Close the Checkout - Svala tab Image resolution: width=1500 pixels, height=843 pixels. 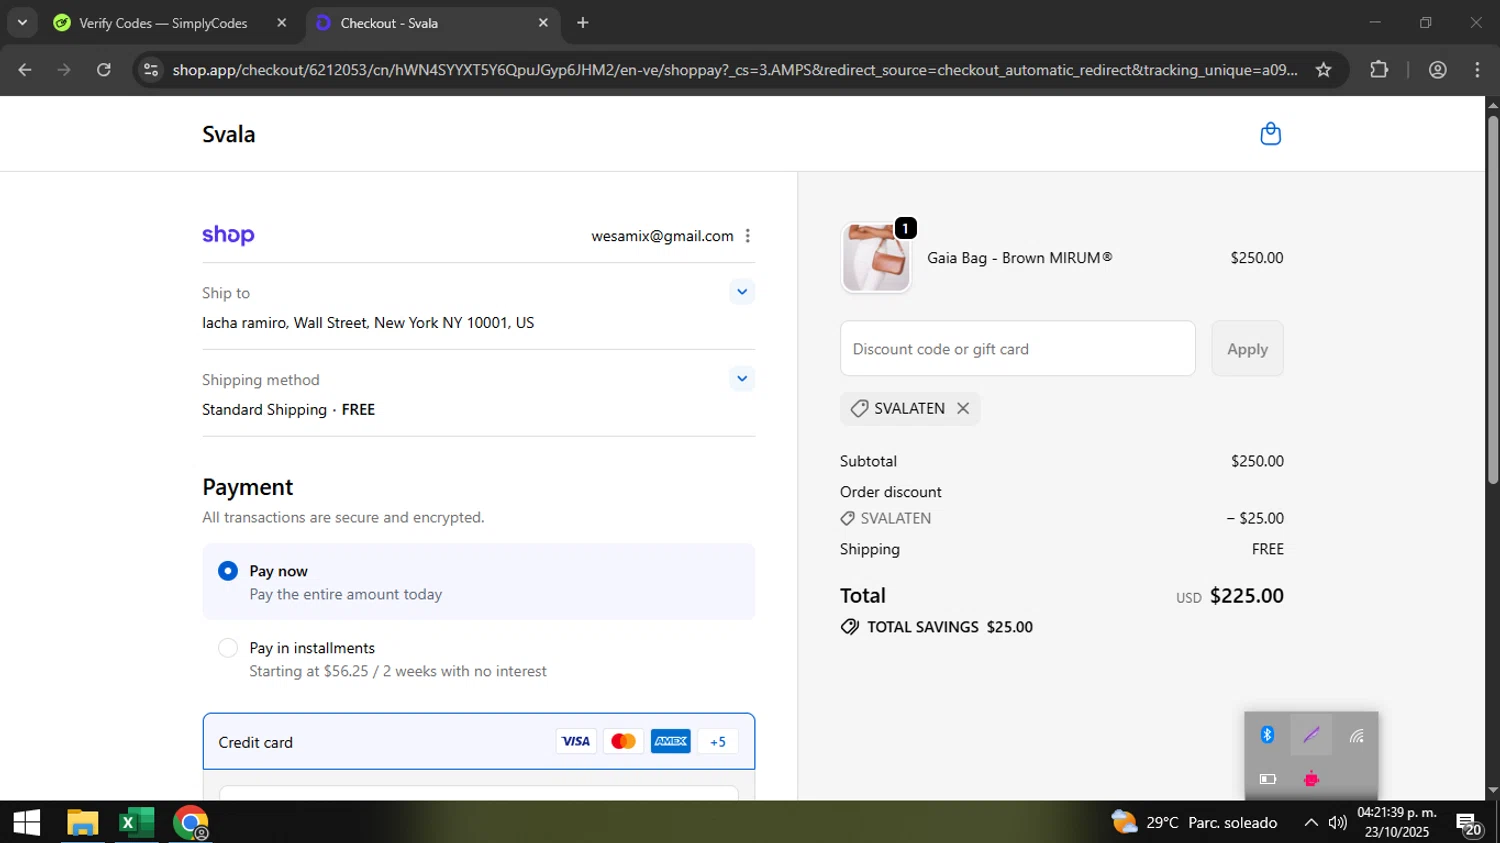[543, 22]
